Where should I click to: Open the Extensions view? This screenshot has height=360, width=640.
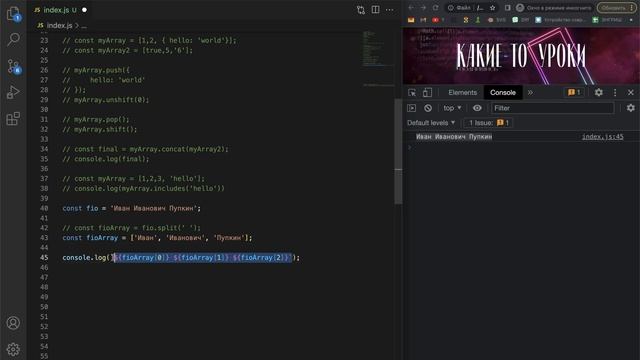click(13, 118)
